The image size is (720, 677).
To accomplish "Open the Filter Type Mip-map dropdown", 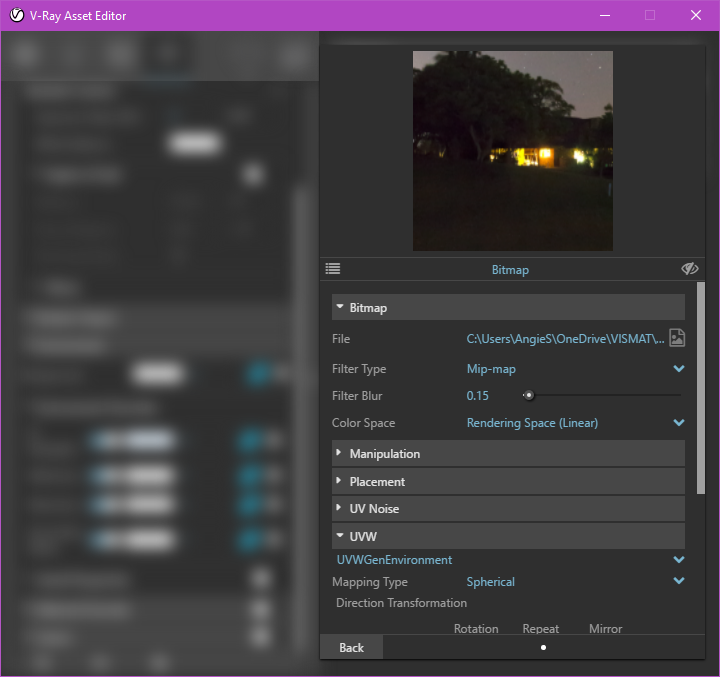I will (575, 369).
